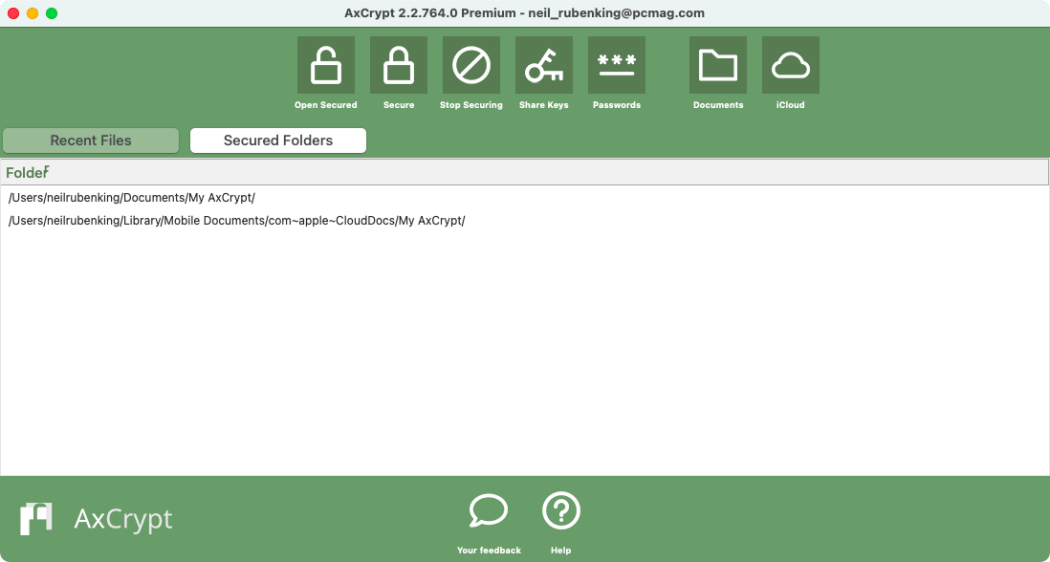Image resolution: width=1050 pixels, height=562 pixels.
Task: Sort by the Folder column header
Action: 524,172
